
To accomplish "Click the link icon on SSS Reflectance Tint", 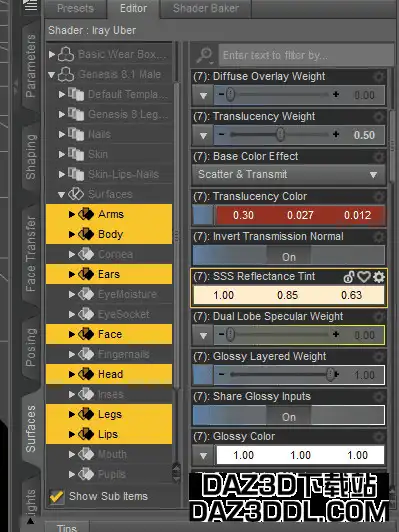I will pyautogui.click(x=349, y=277).
